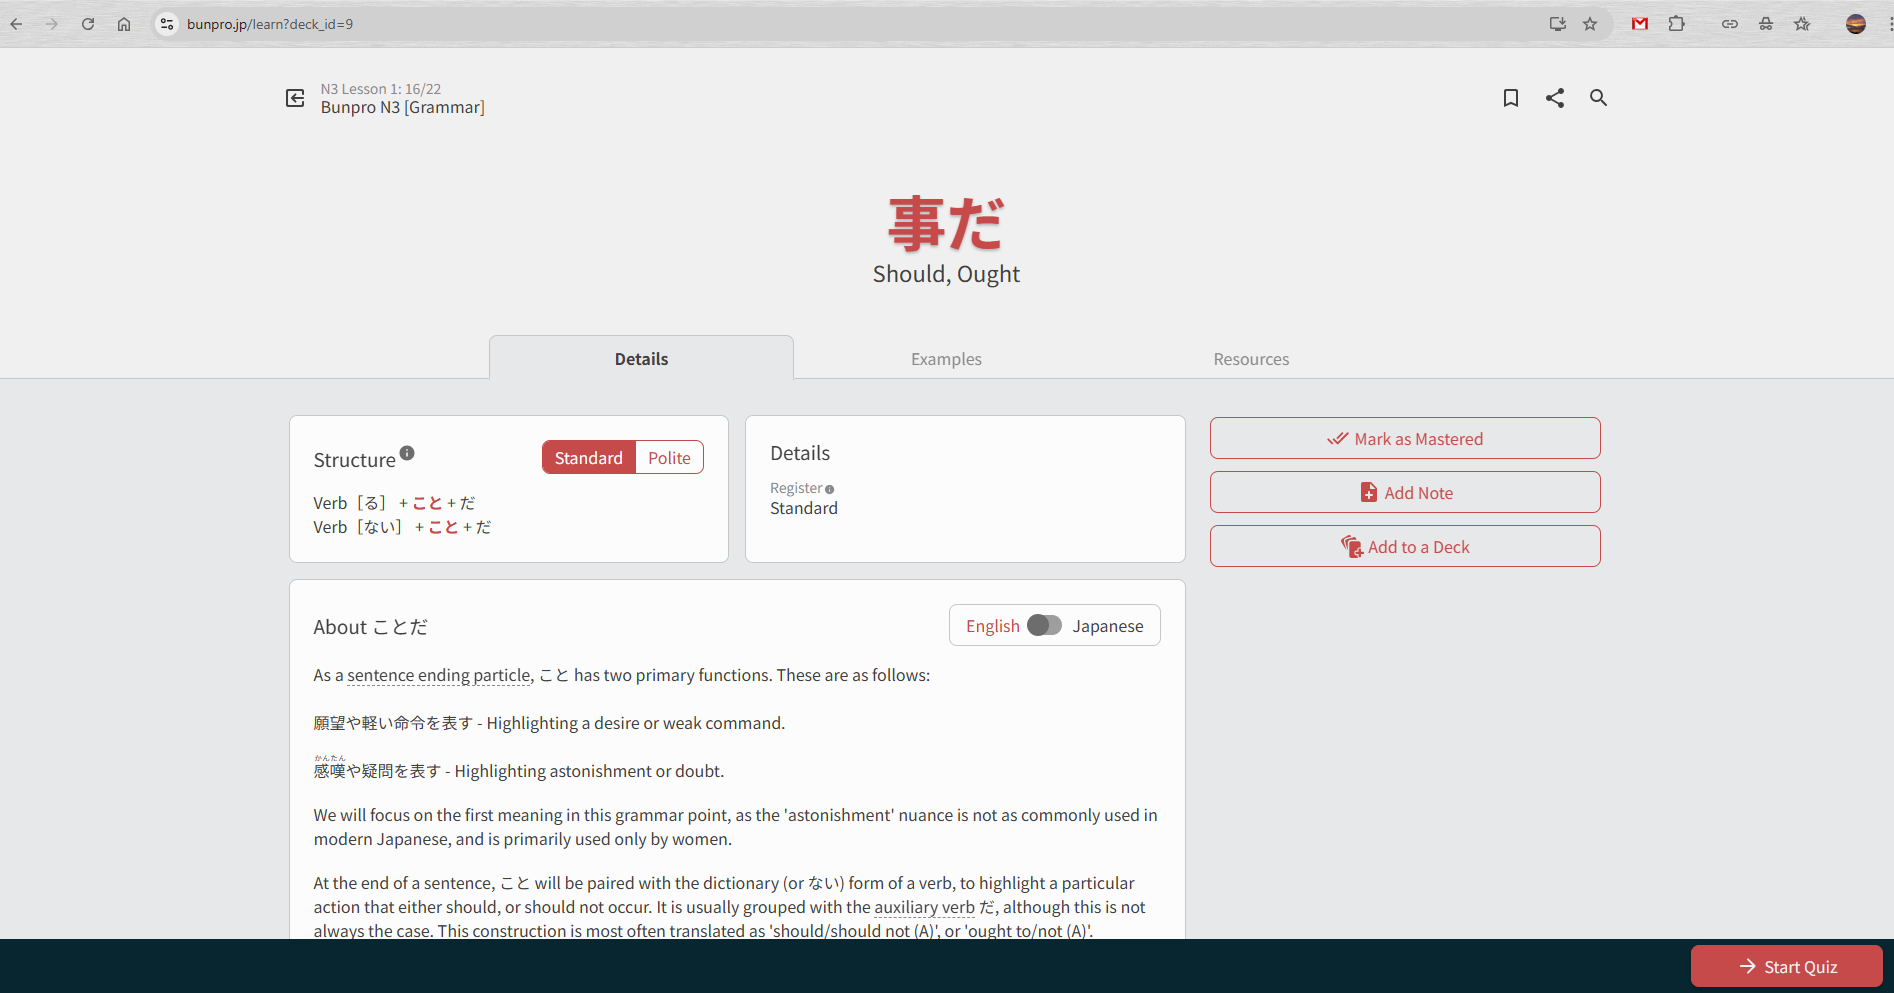This screenshot has height=993, width=1894.
Task: Open Add to a Deck dropdown
Action: tap(1404, 547)
